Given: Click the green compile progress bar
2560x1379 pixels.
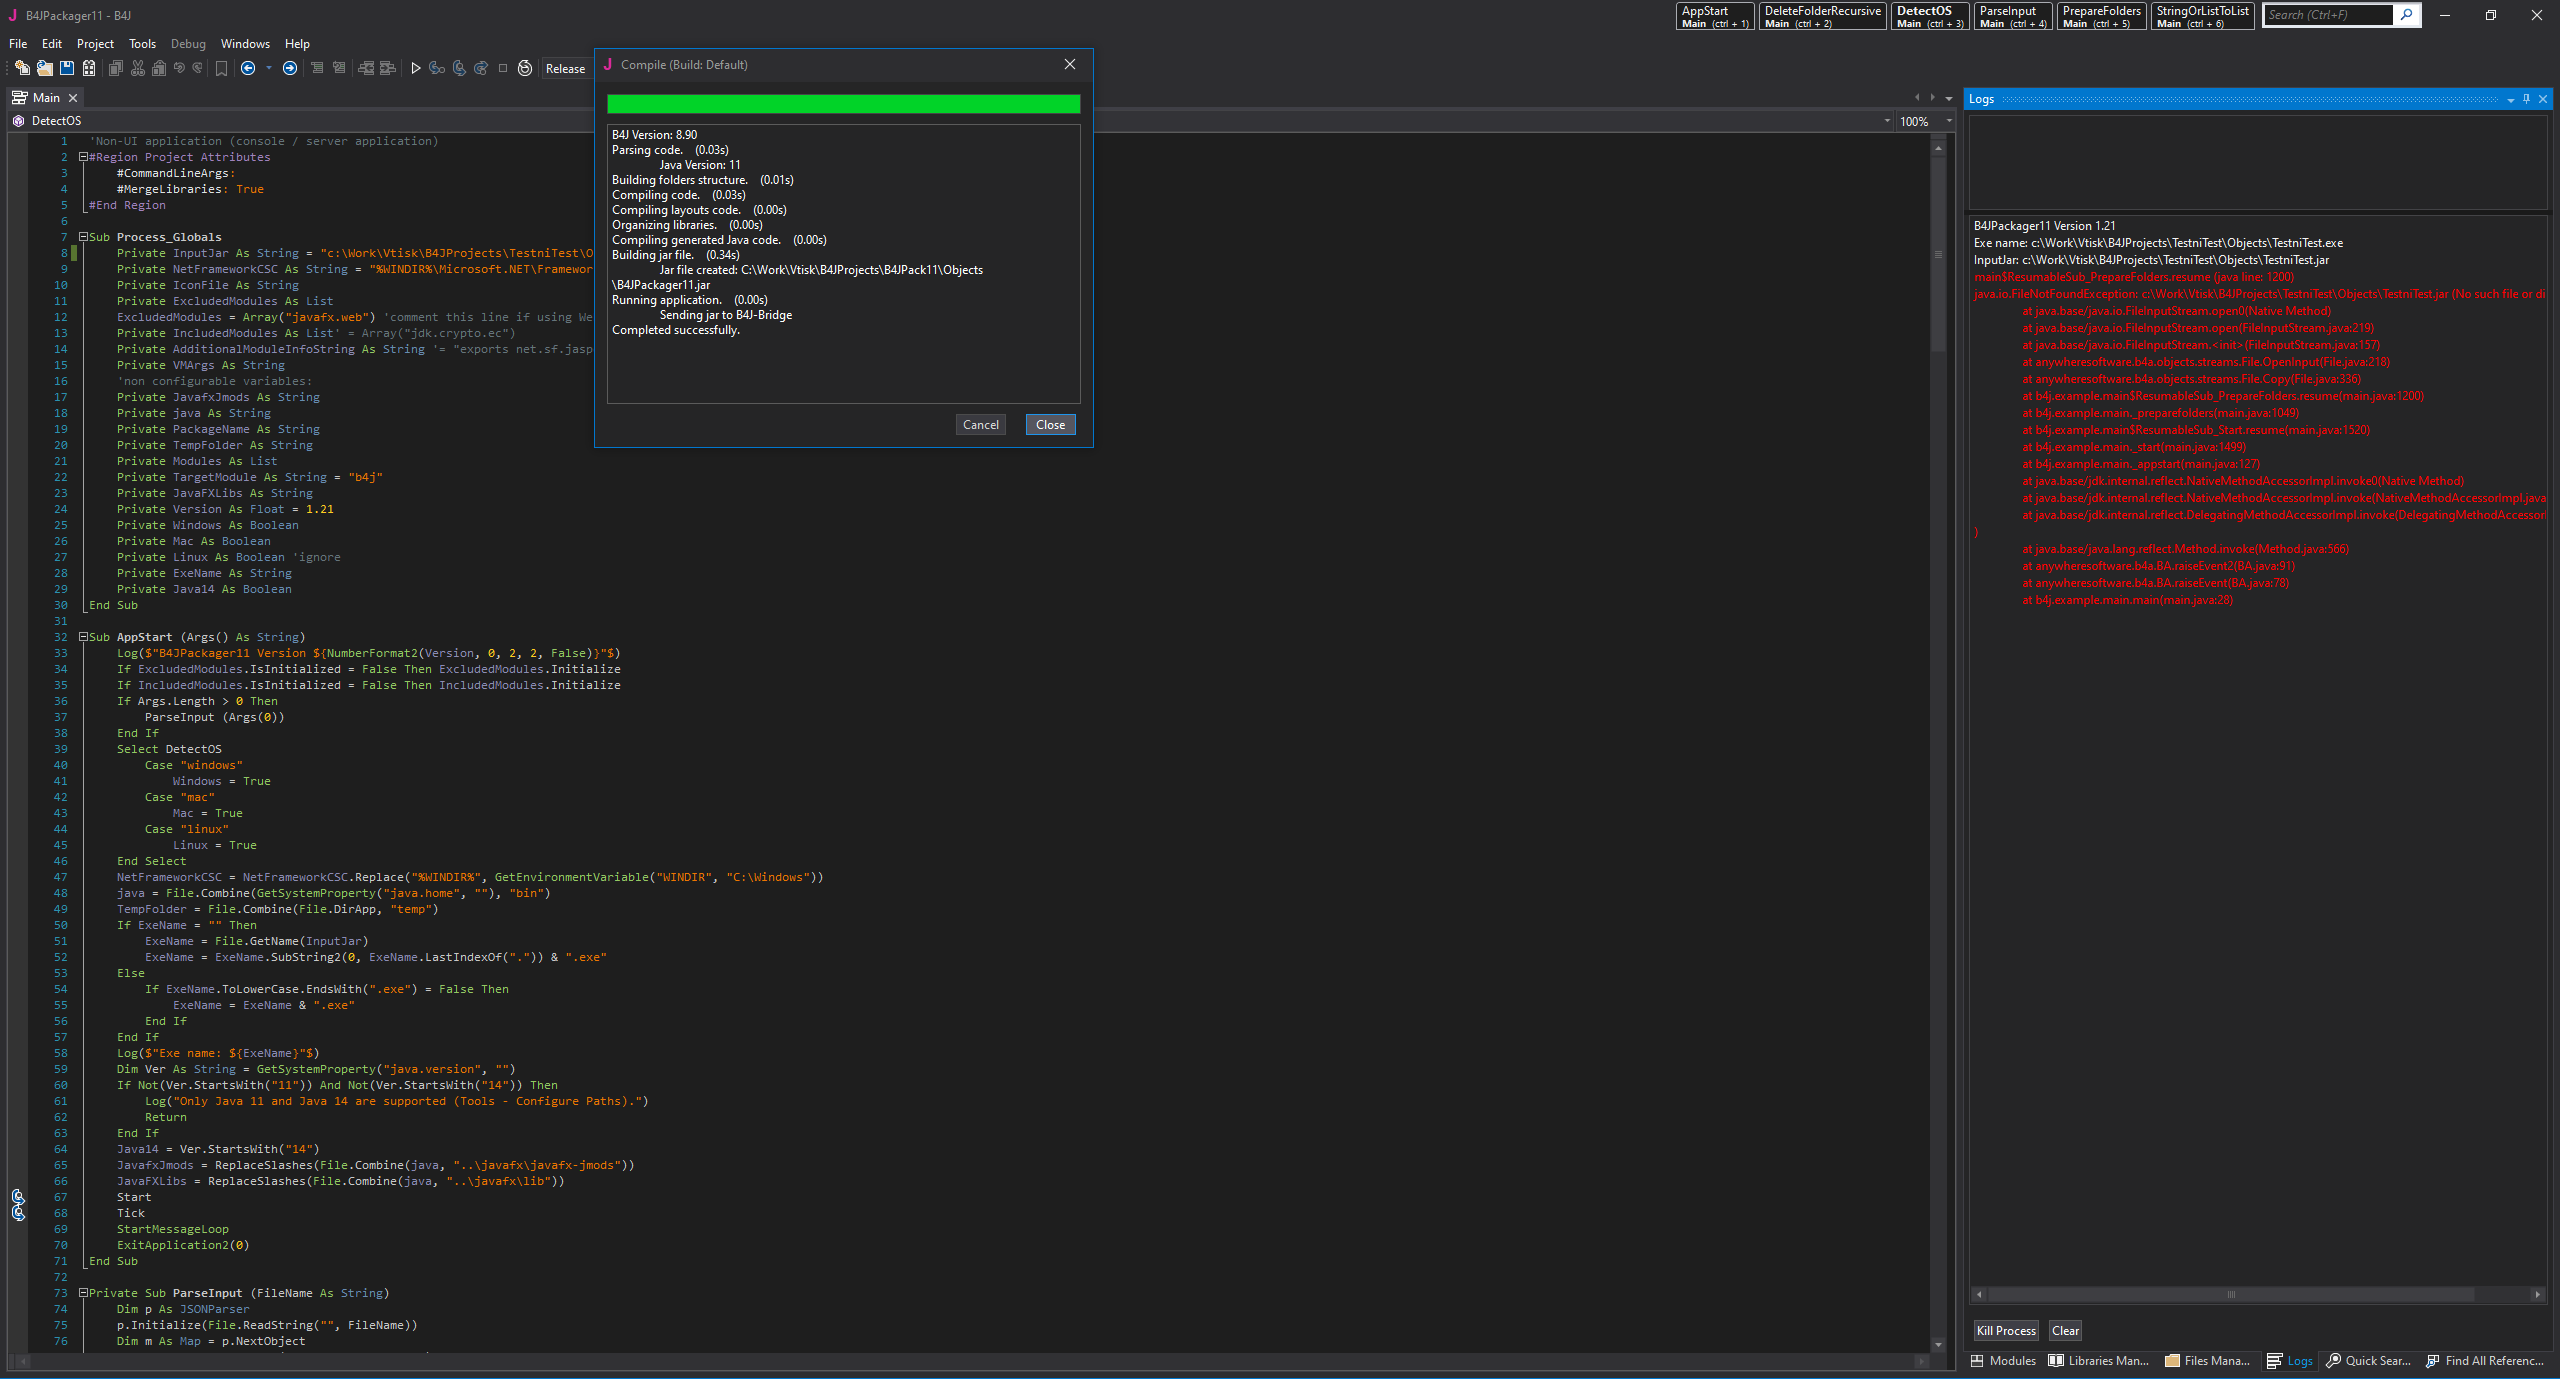Looking at the screenshot, I should point(843,104).
